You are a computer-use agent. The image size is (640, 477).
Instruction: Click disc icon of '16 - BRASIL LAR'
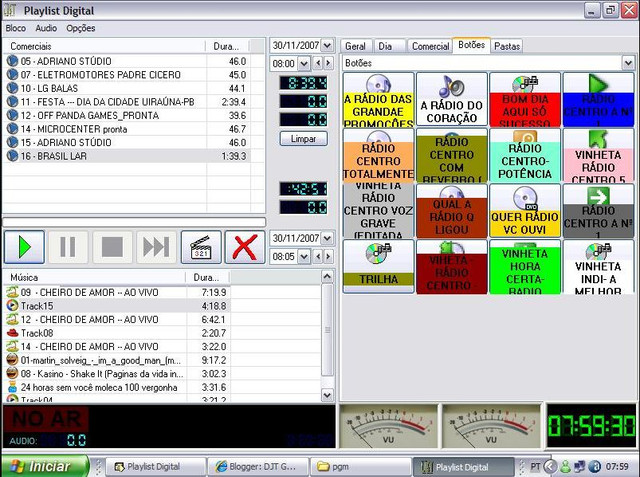tap(12, 156)
